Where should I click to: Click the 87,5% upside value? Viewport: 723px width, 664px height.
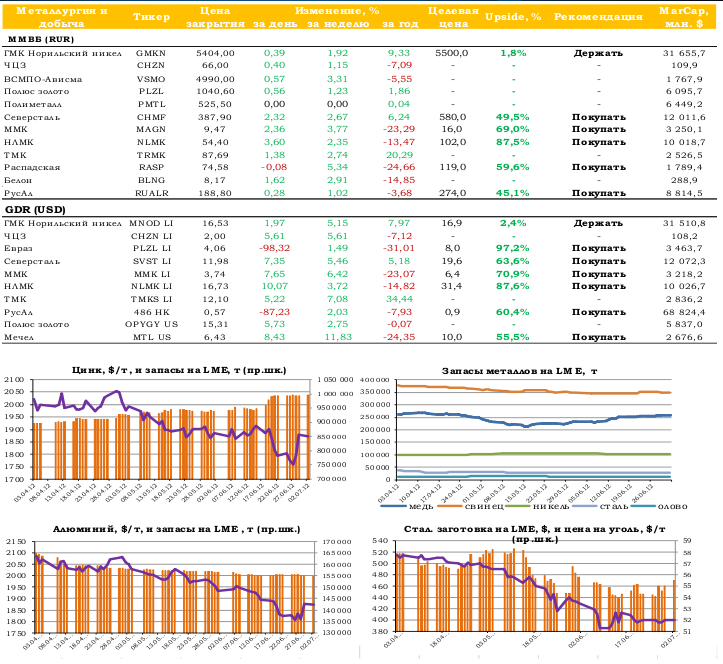coord(512,142)
